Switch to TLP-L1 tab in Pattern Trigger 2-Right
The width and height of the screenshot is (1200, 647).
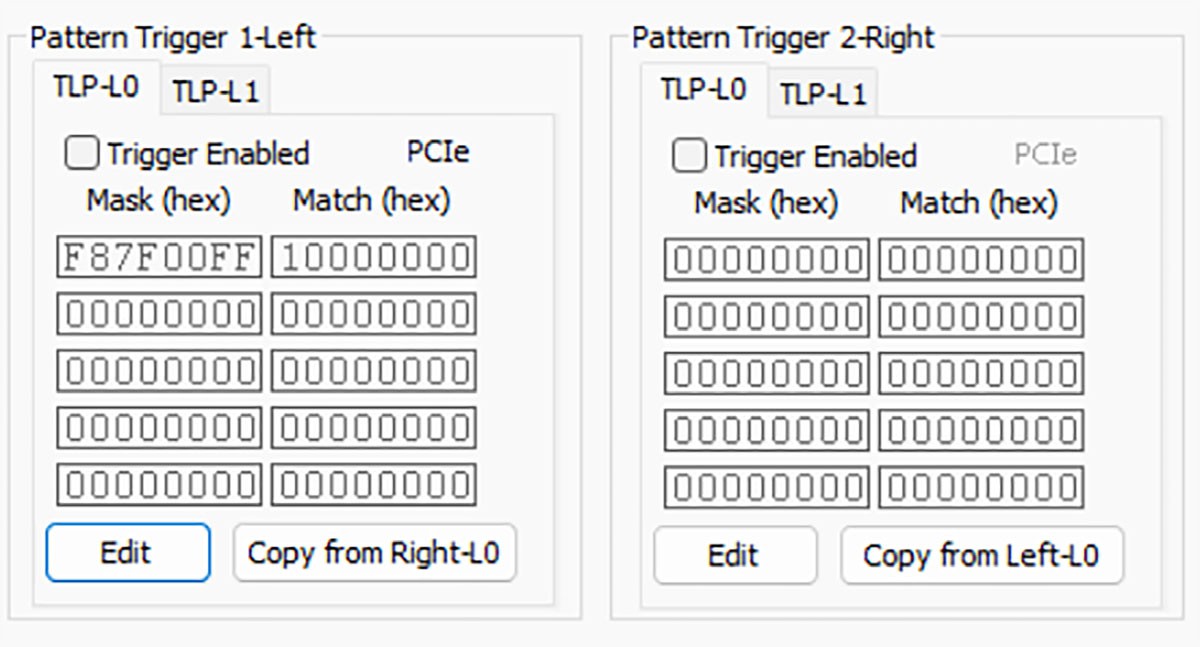(823, 95)
